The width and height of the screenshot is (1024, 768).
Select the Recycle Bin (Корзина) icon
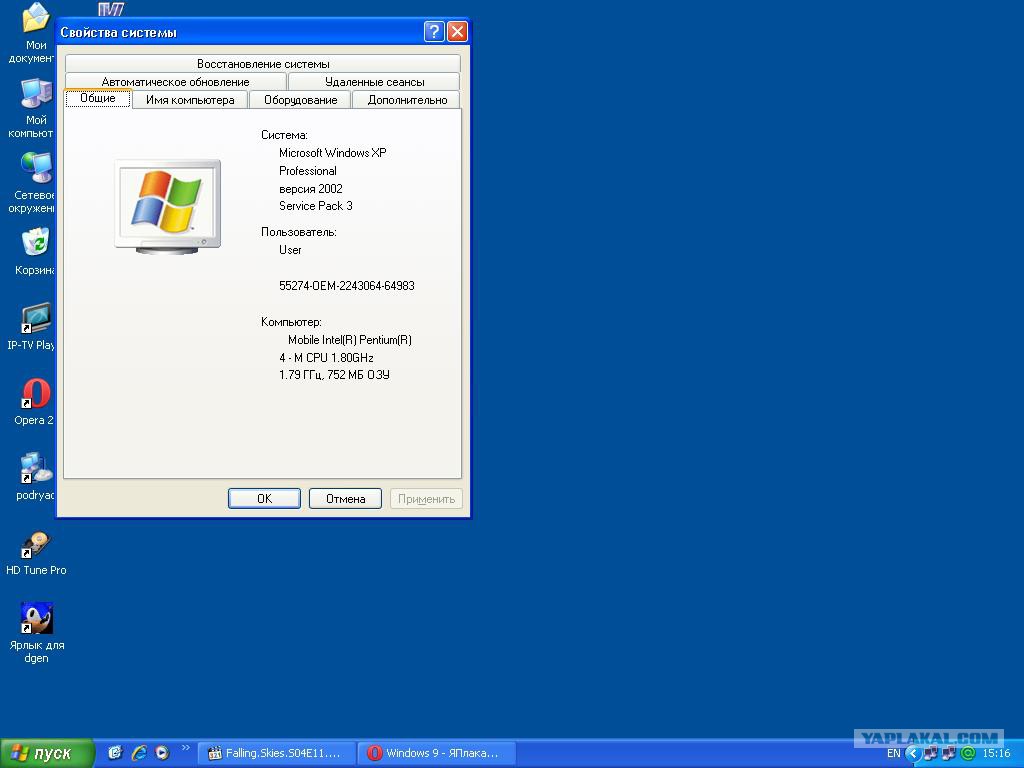tap(35, 243)
